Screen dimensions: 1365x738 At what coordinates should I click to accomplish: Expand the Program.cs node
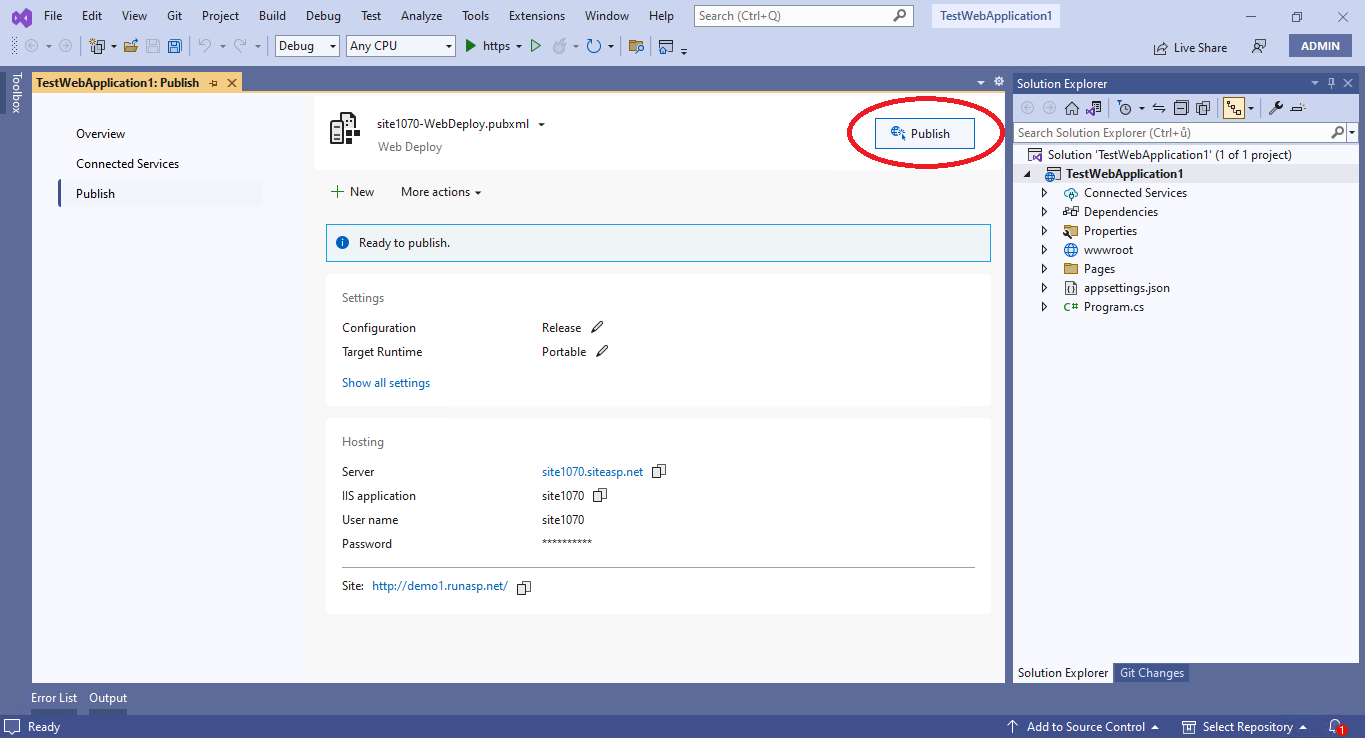(x=1044, y=307)
